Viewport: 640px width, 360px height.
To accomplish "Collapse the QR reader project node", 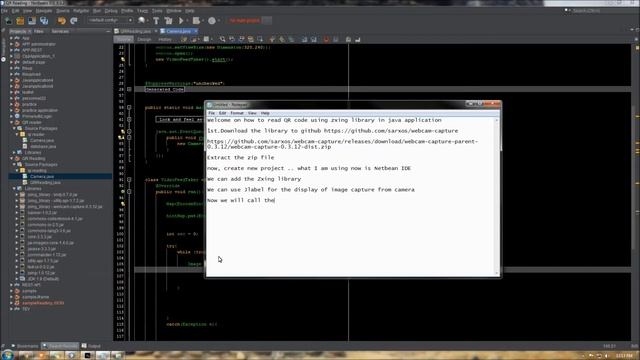I will click(11, 122).
